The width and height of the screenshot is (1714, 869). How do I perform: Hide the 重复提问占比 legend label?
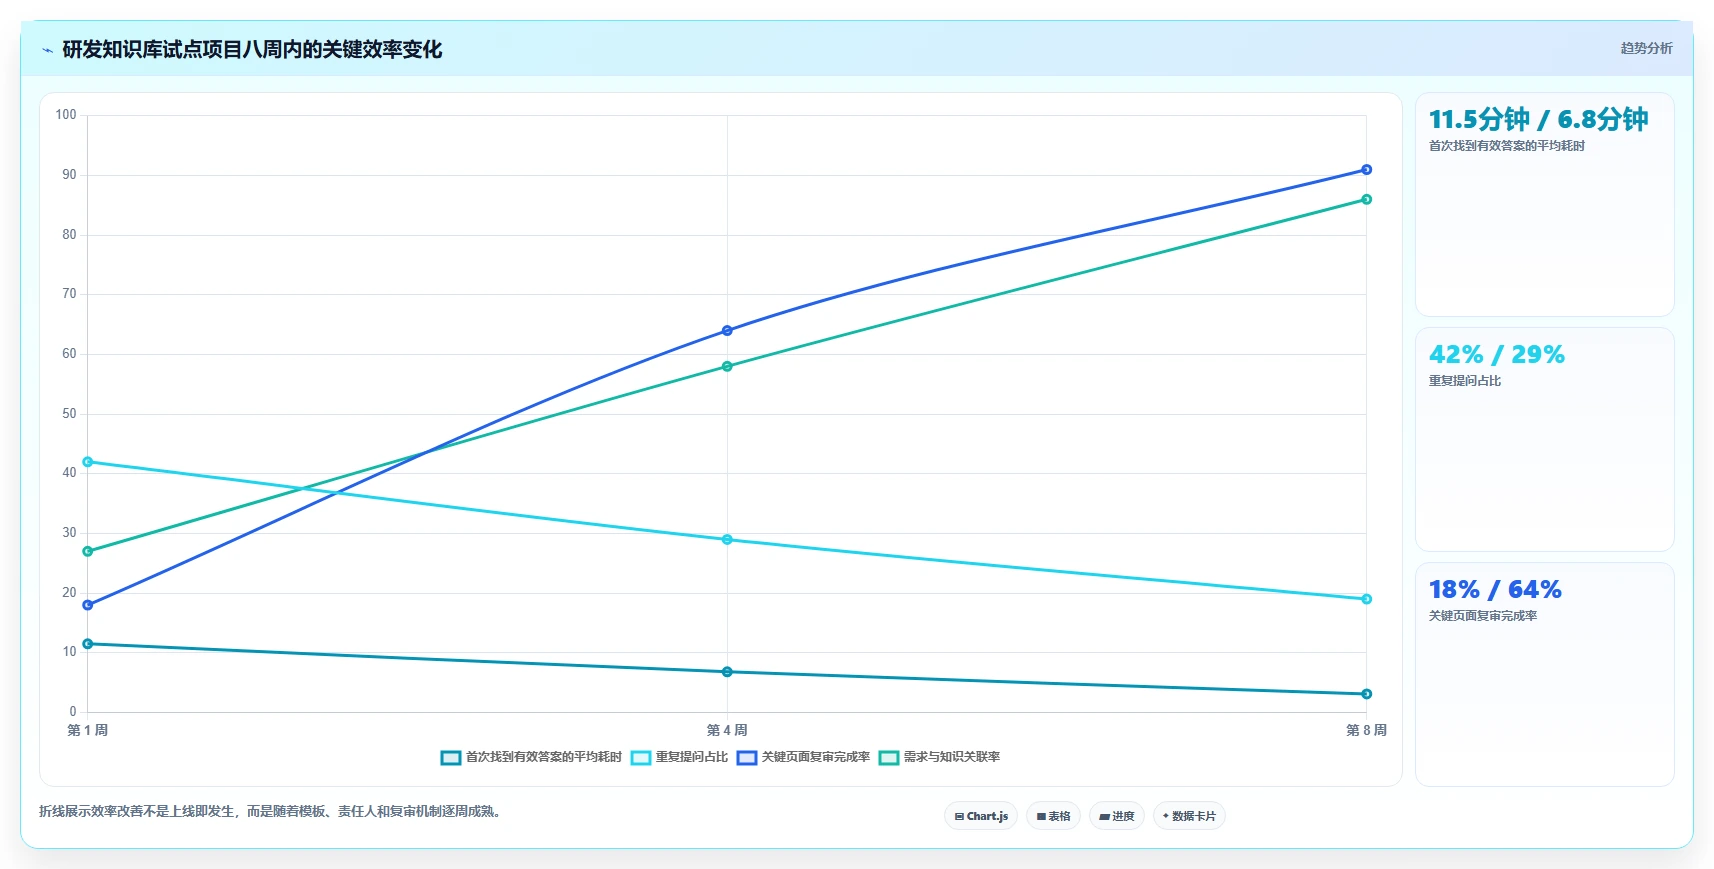(x=692, y=757)
